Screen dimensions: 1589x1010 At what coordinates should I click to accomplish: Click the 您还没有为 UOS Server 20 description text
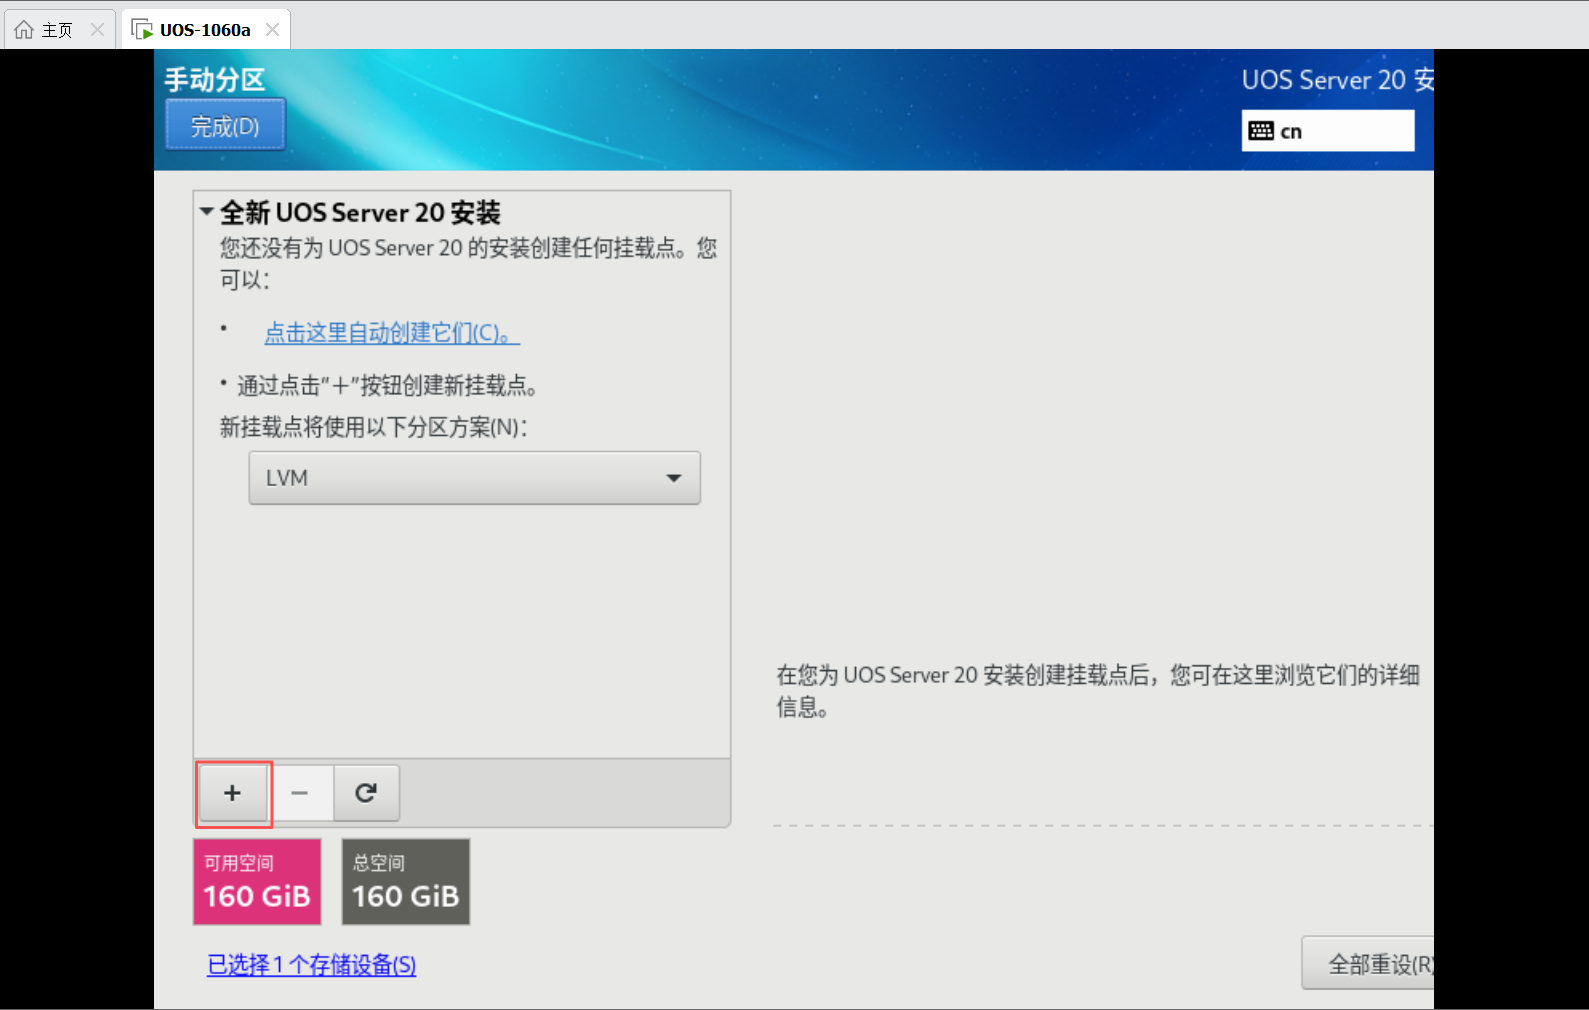[469, 264]
